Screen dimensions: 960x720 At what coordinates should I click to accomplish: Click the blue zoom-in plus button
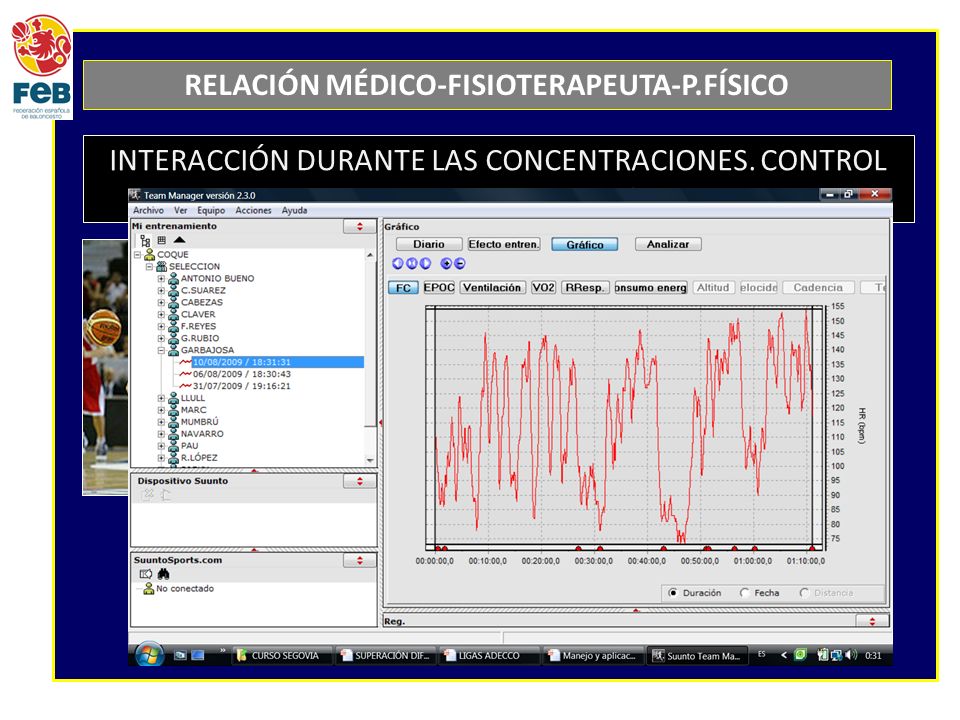[446, 263]
